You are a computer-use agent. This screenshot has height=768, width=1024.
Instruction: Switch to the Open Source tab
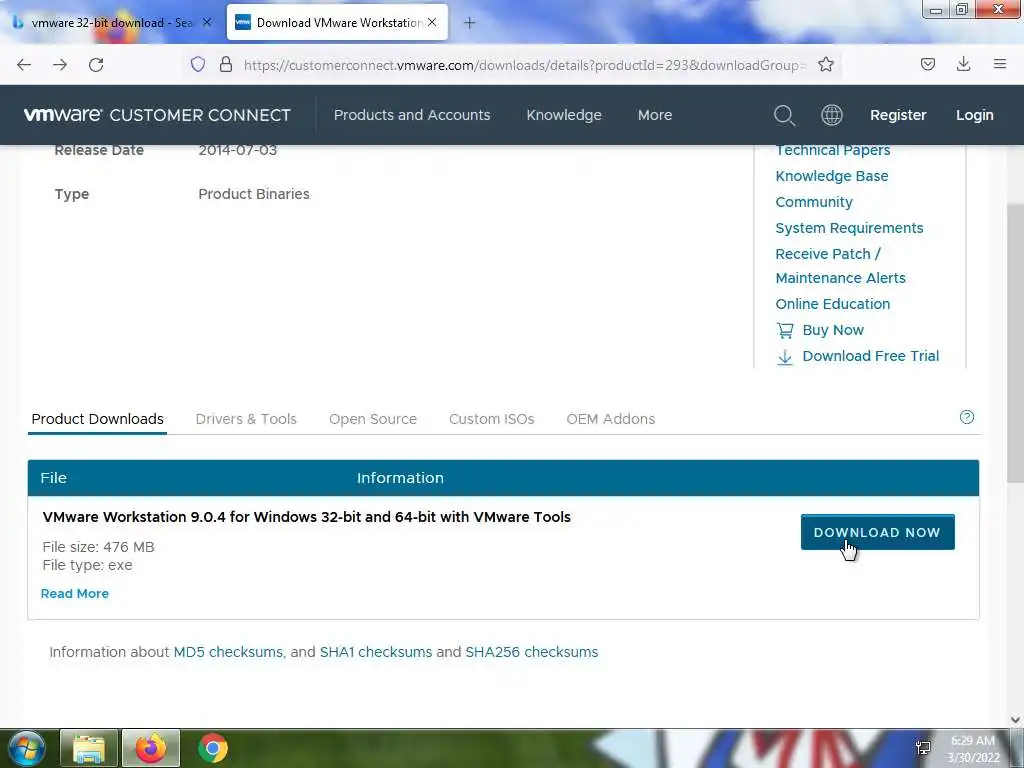(x=373, y=419)
